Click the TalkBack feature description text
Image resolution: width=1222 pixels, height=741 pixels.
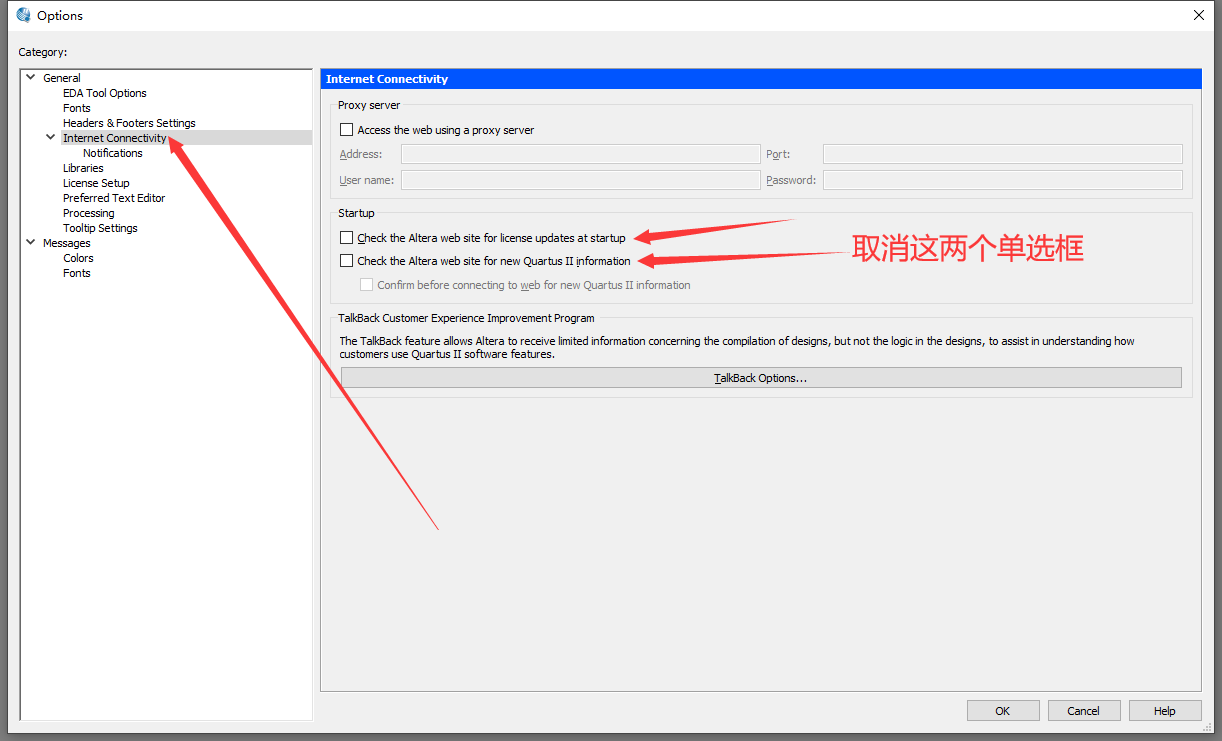point(737,348)
